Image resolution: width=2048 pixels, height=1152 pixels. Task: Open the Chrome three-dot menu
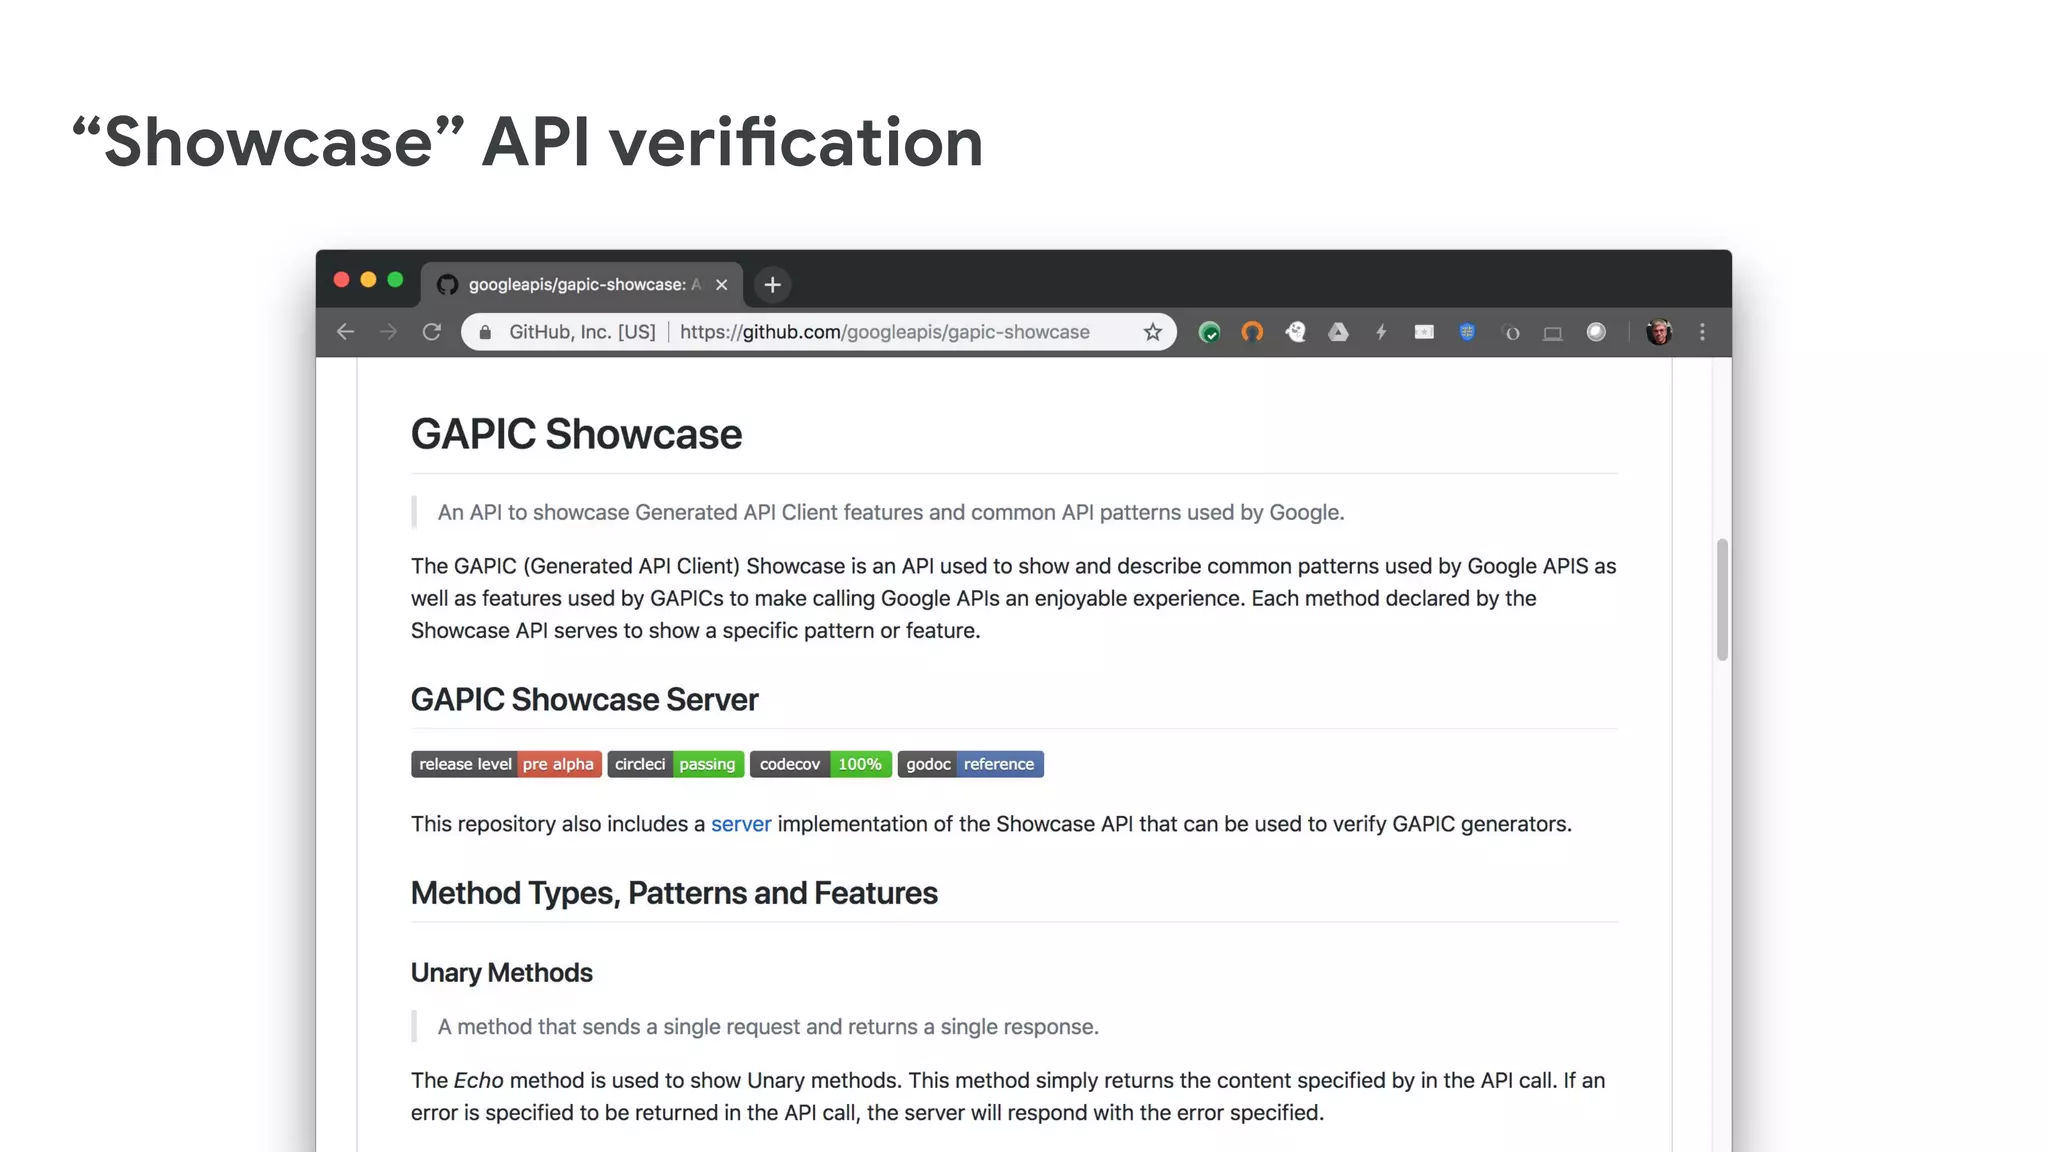point(1702,332)
